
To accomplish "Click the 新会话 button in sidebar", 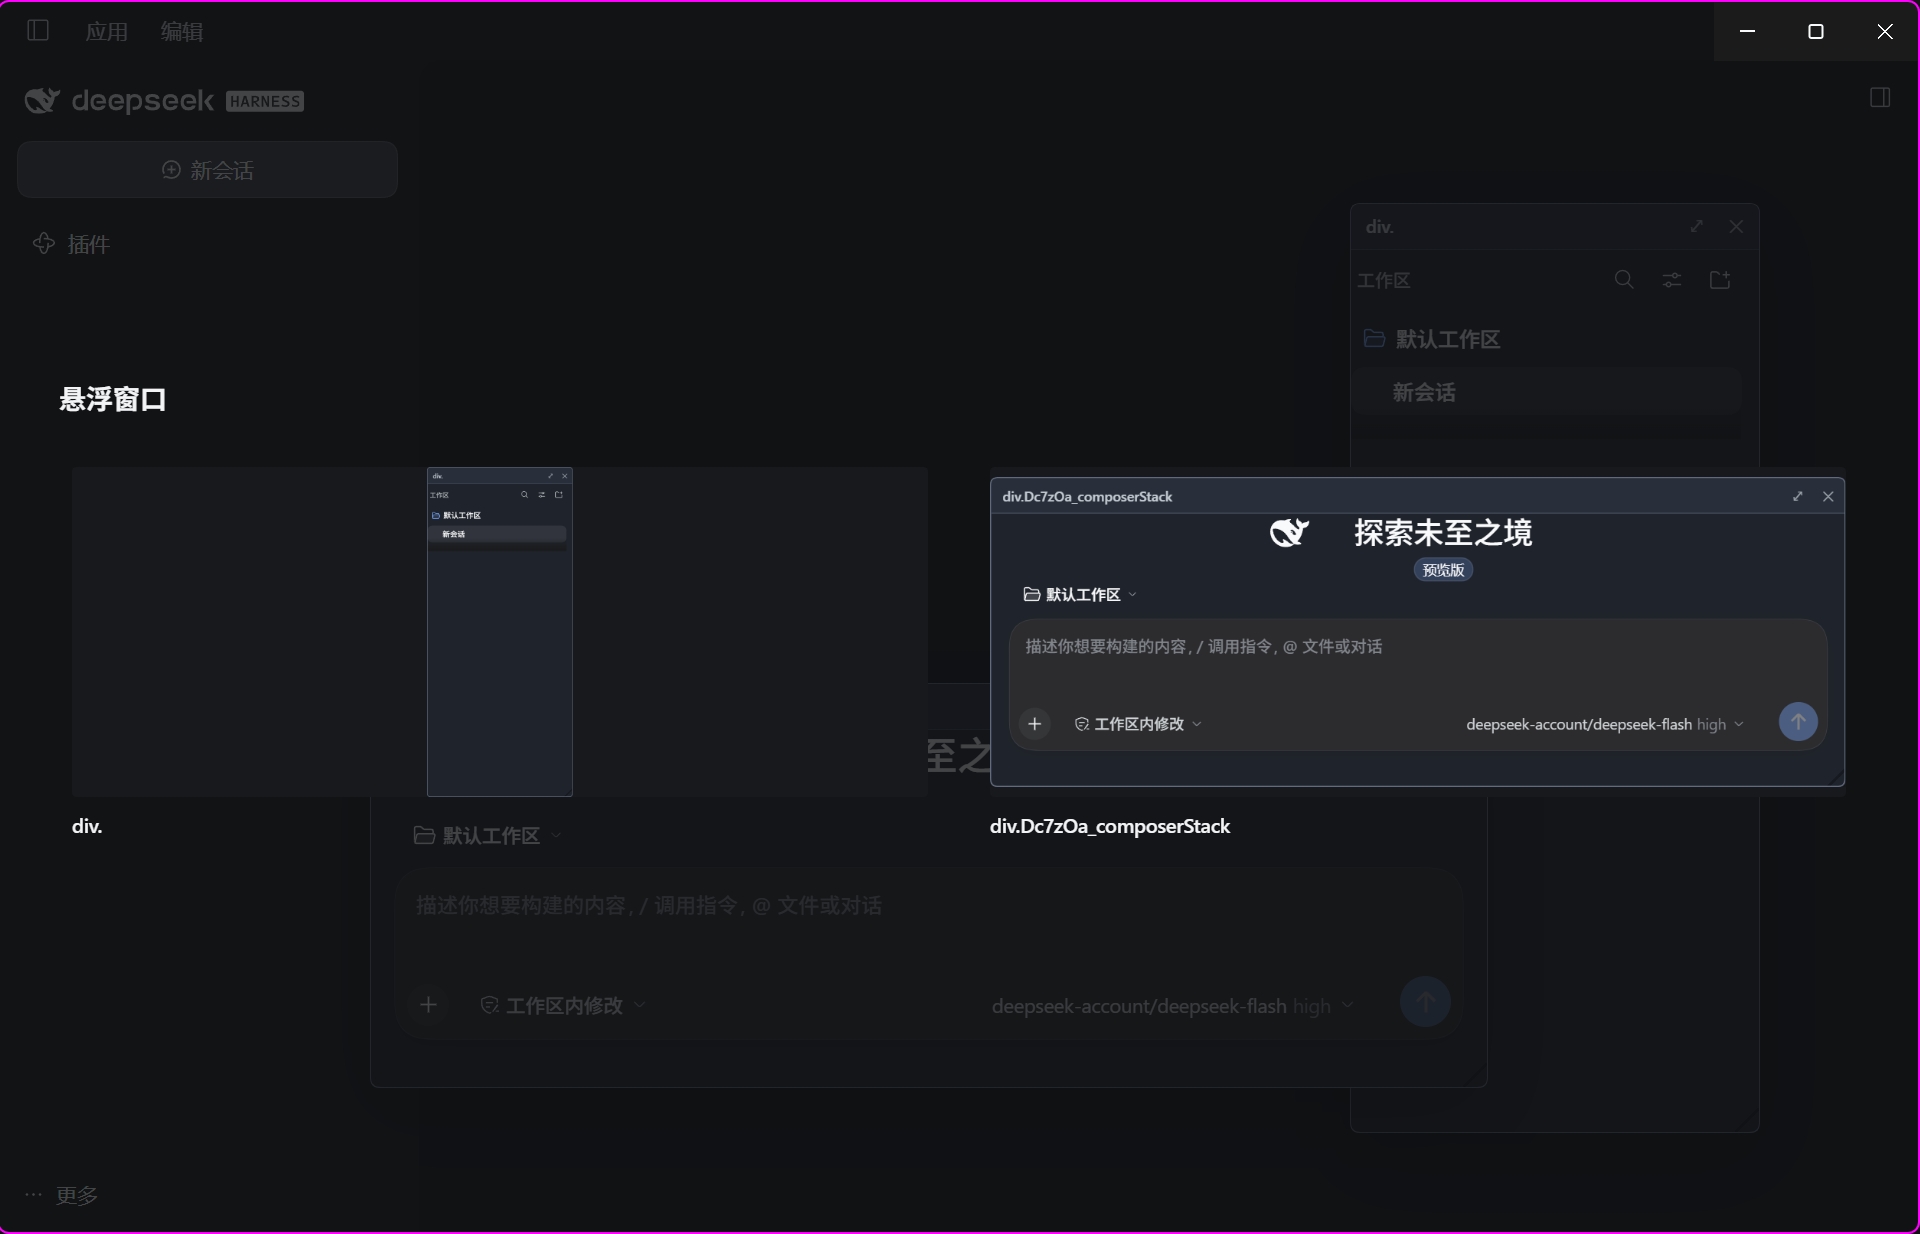I will (x=208, y=170).
